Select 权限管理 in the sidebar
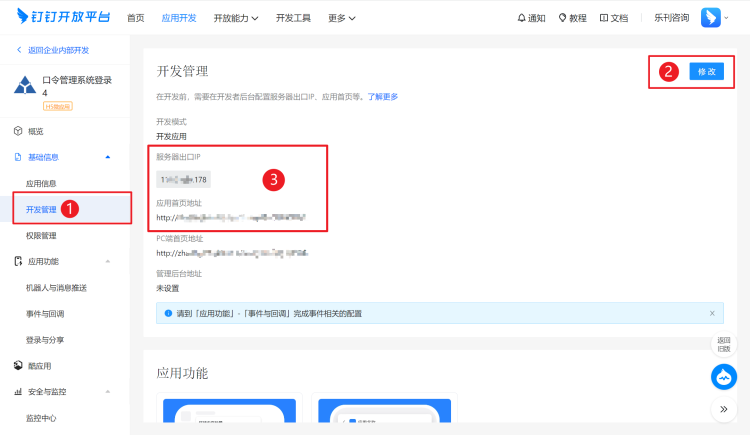 [x=41, y=235]
